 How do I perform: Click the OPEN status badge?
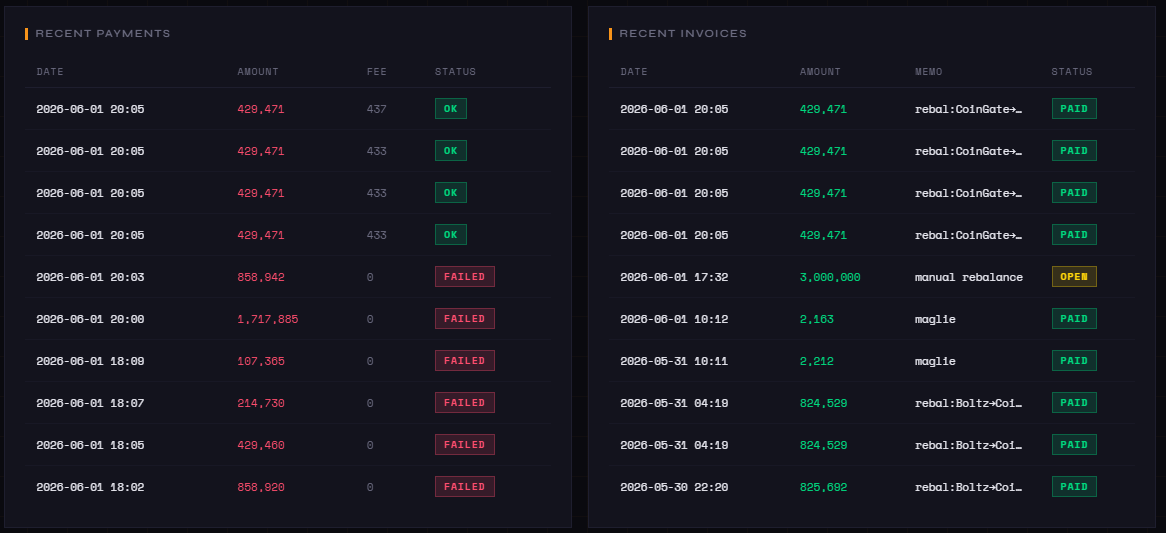[1074, 277]
